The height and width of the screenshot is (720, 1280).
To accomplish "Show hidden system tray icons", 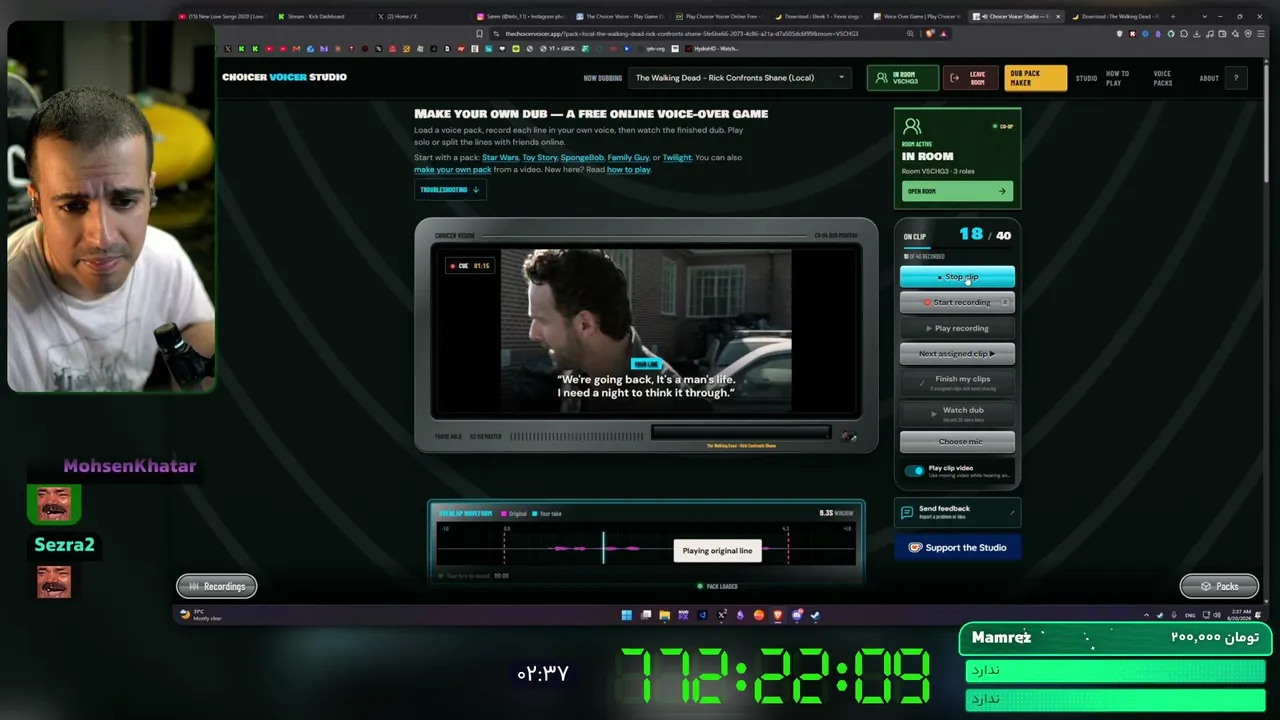I will 1146,615.
